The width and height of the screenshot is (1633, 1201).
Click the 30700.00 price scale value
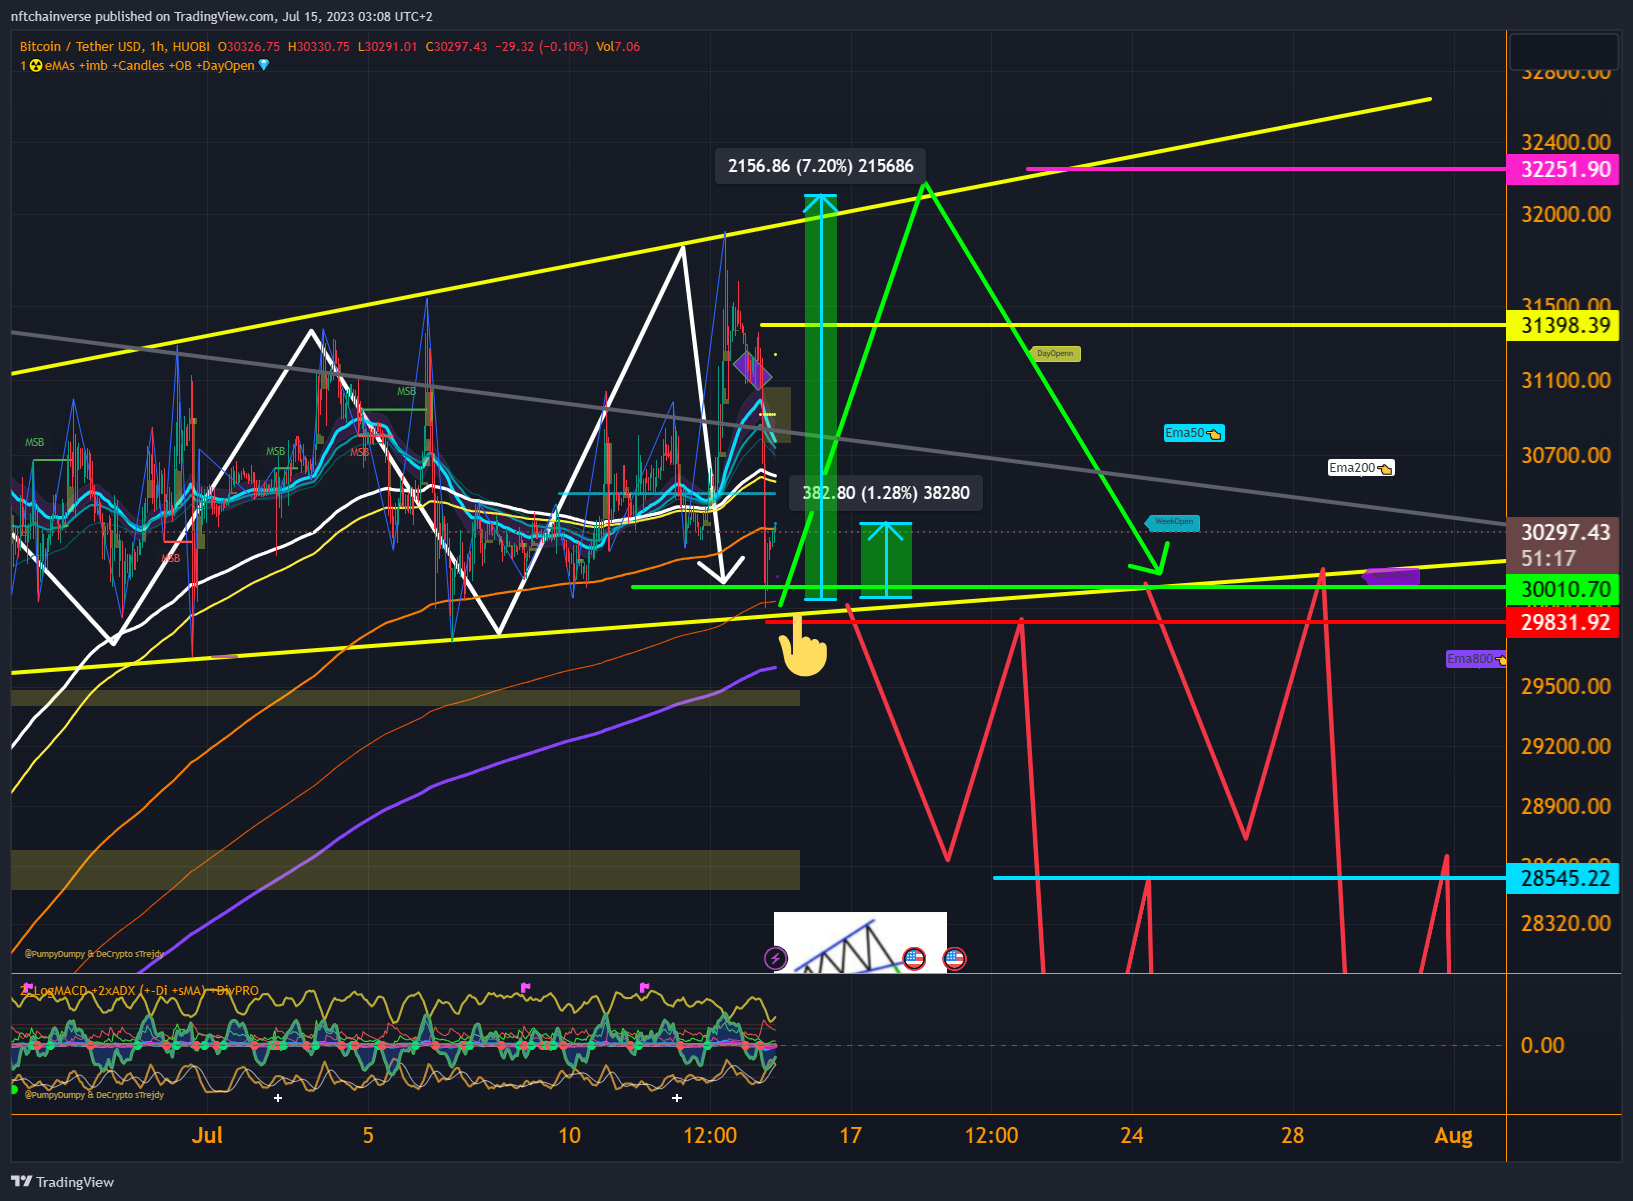1565,455
